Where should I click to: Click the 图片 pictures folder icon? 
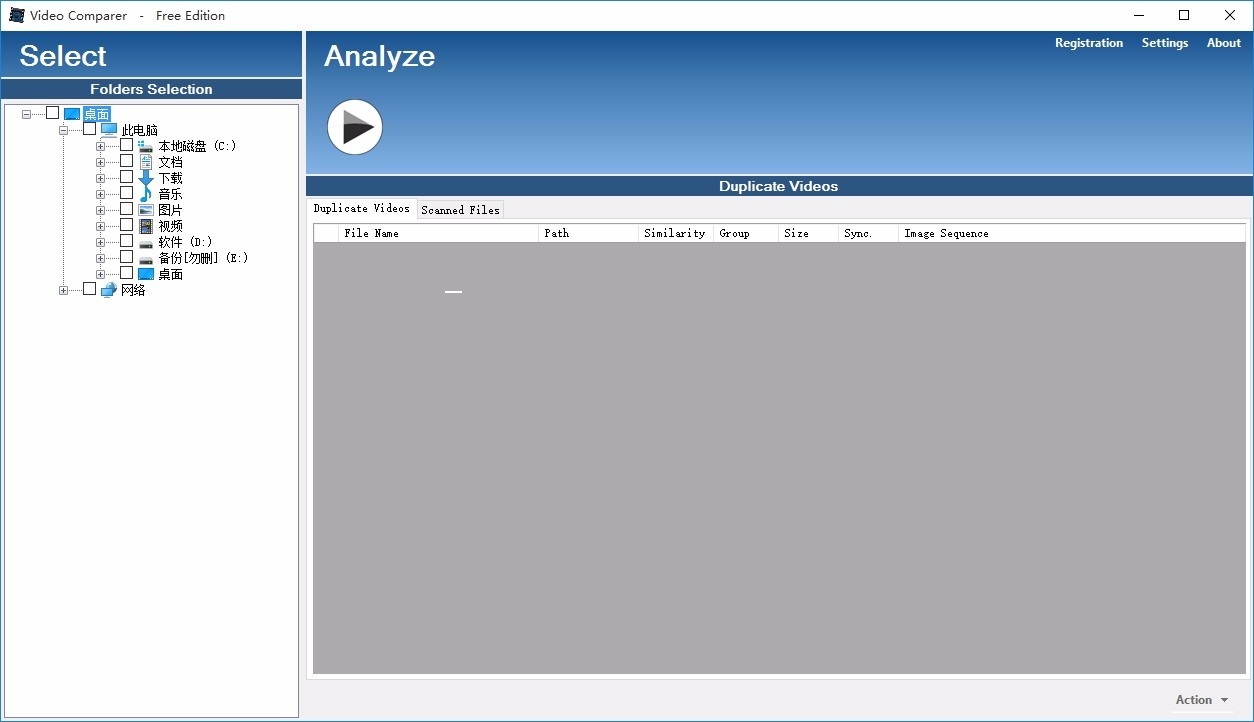(146, 209)
